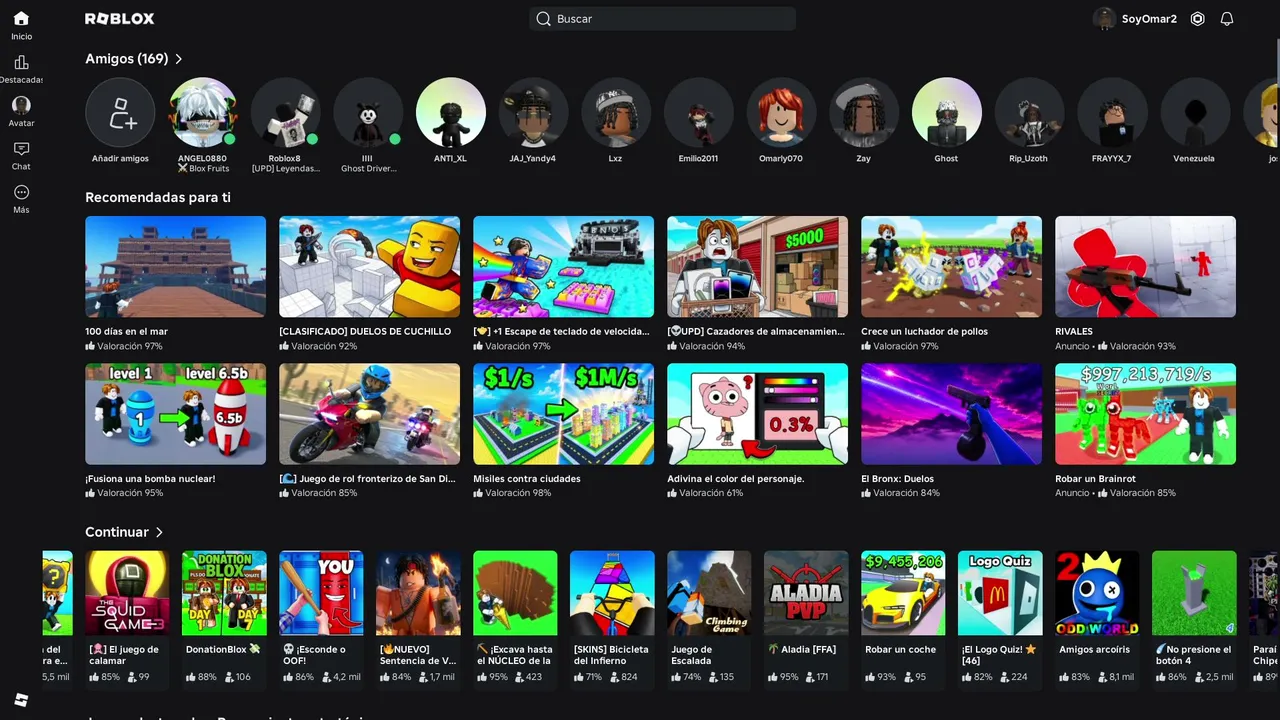The width and height of the screenshot is (1280, 720).
Task: Click the RIVALES title text
Action: (x=1074, y=331)
